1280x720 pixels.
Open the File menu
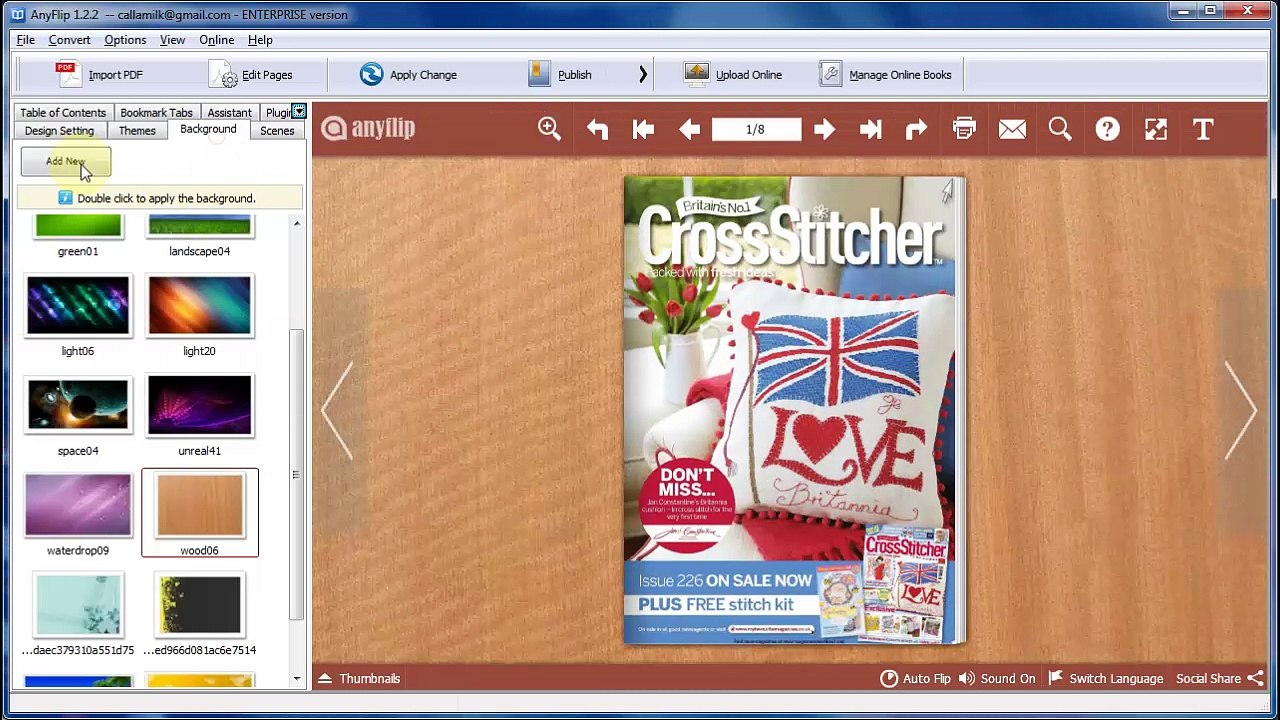(26, 40)
